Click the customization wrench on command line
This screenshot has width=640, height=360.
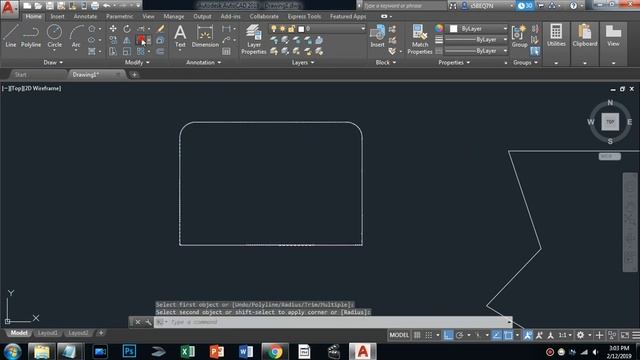[x=148, y=322]
